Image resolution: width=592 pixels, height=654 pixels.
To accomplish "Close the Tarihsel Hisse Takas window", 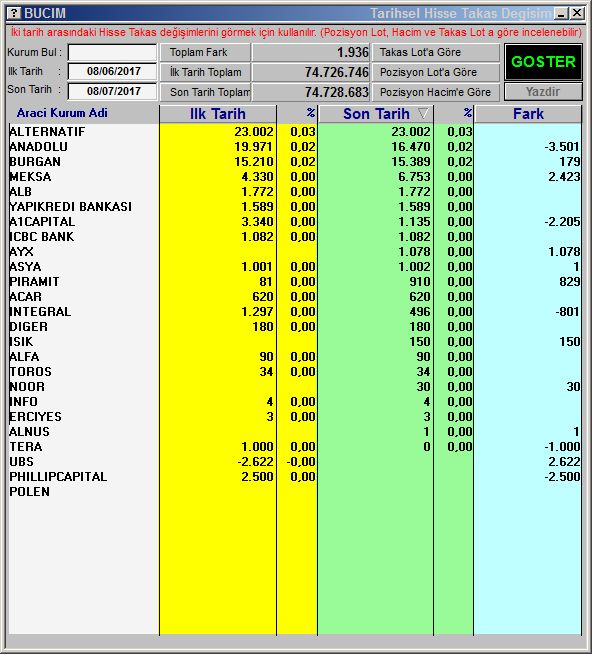I will [577, 13].
